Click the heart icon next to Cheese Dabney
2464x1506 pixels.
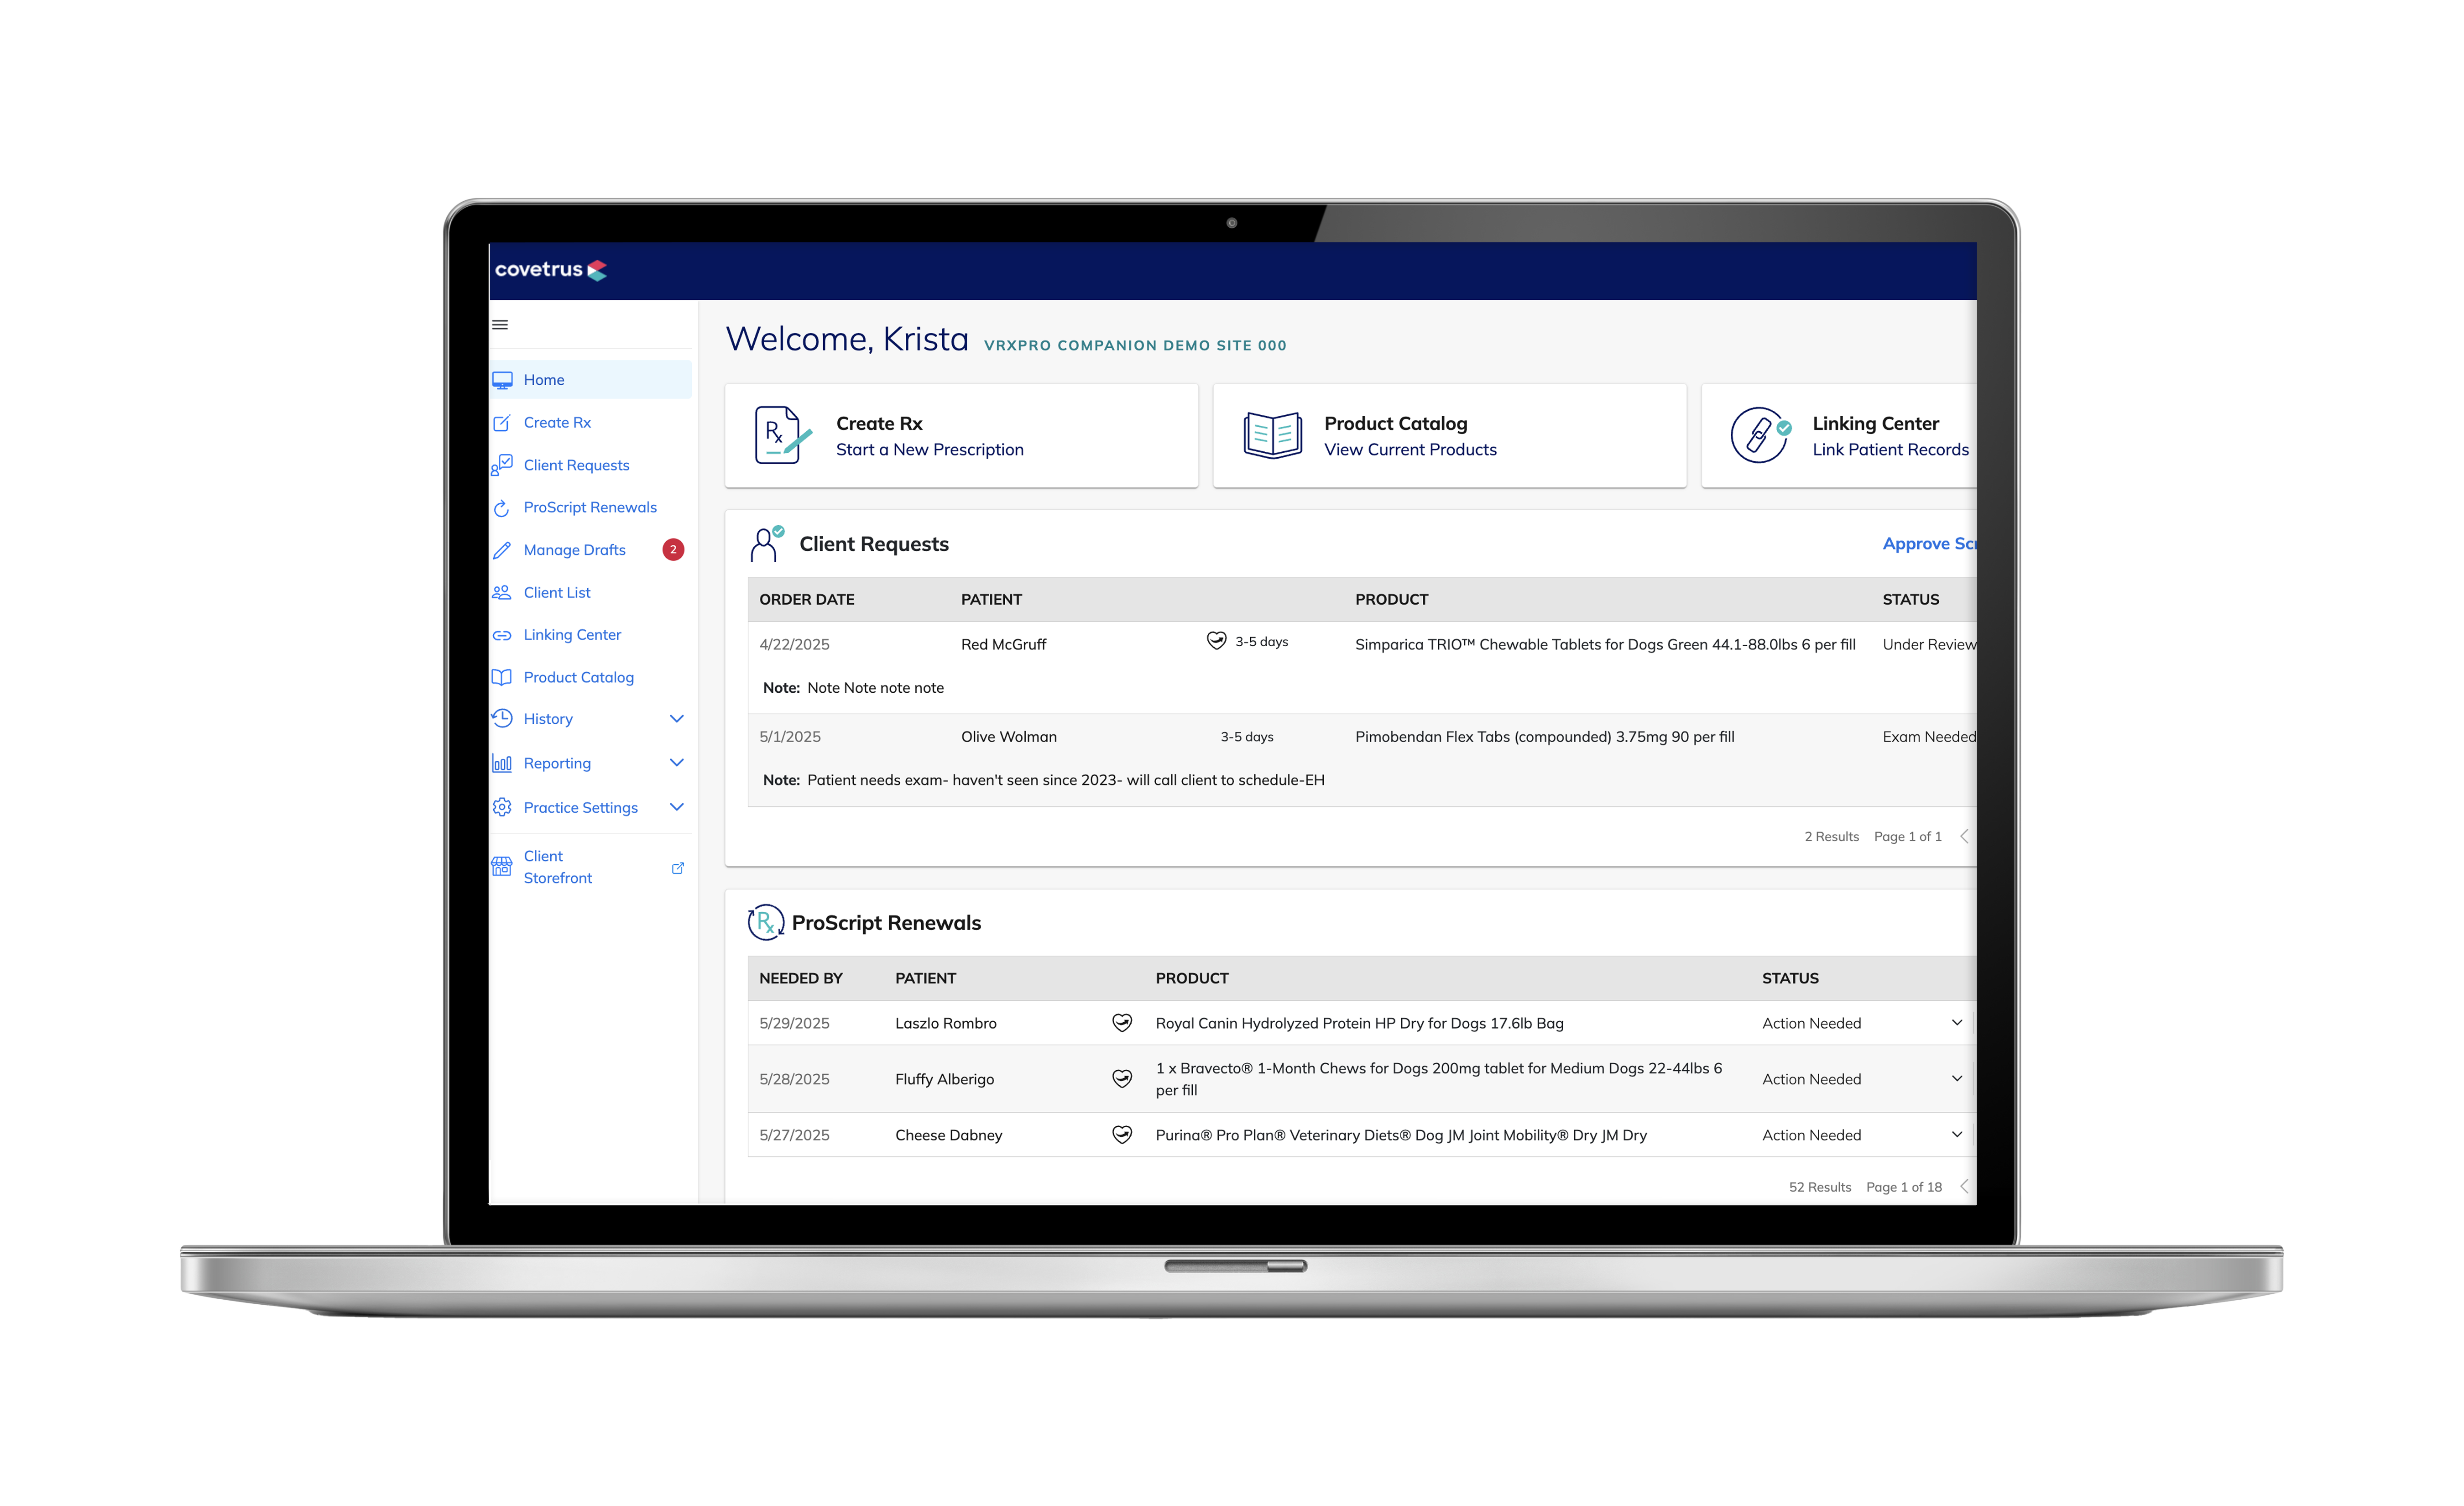click(x=1122, y=1134)
